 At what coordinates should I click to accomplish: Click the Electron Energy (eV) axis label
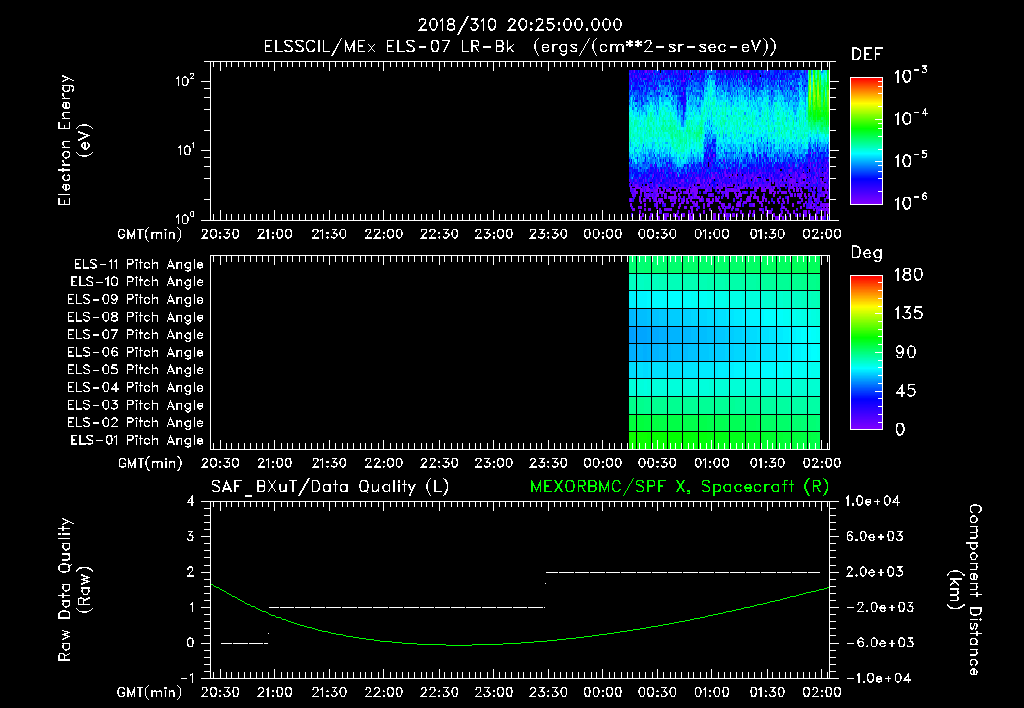click(74, 140)
